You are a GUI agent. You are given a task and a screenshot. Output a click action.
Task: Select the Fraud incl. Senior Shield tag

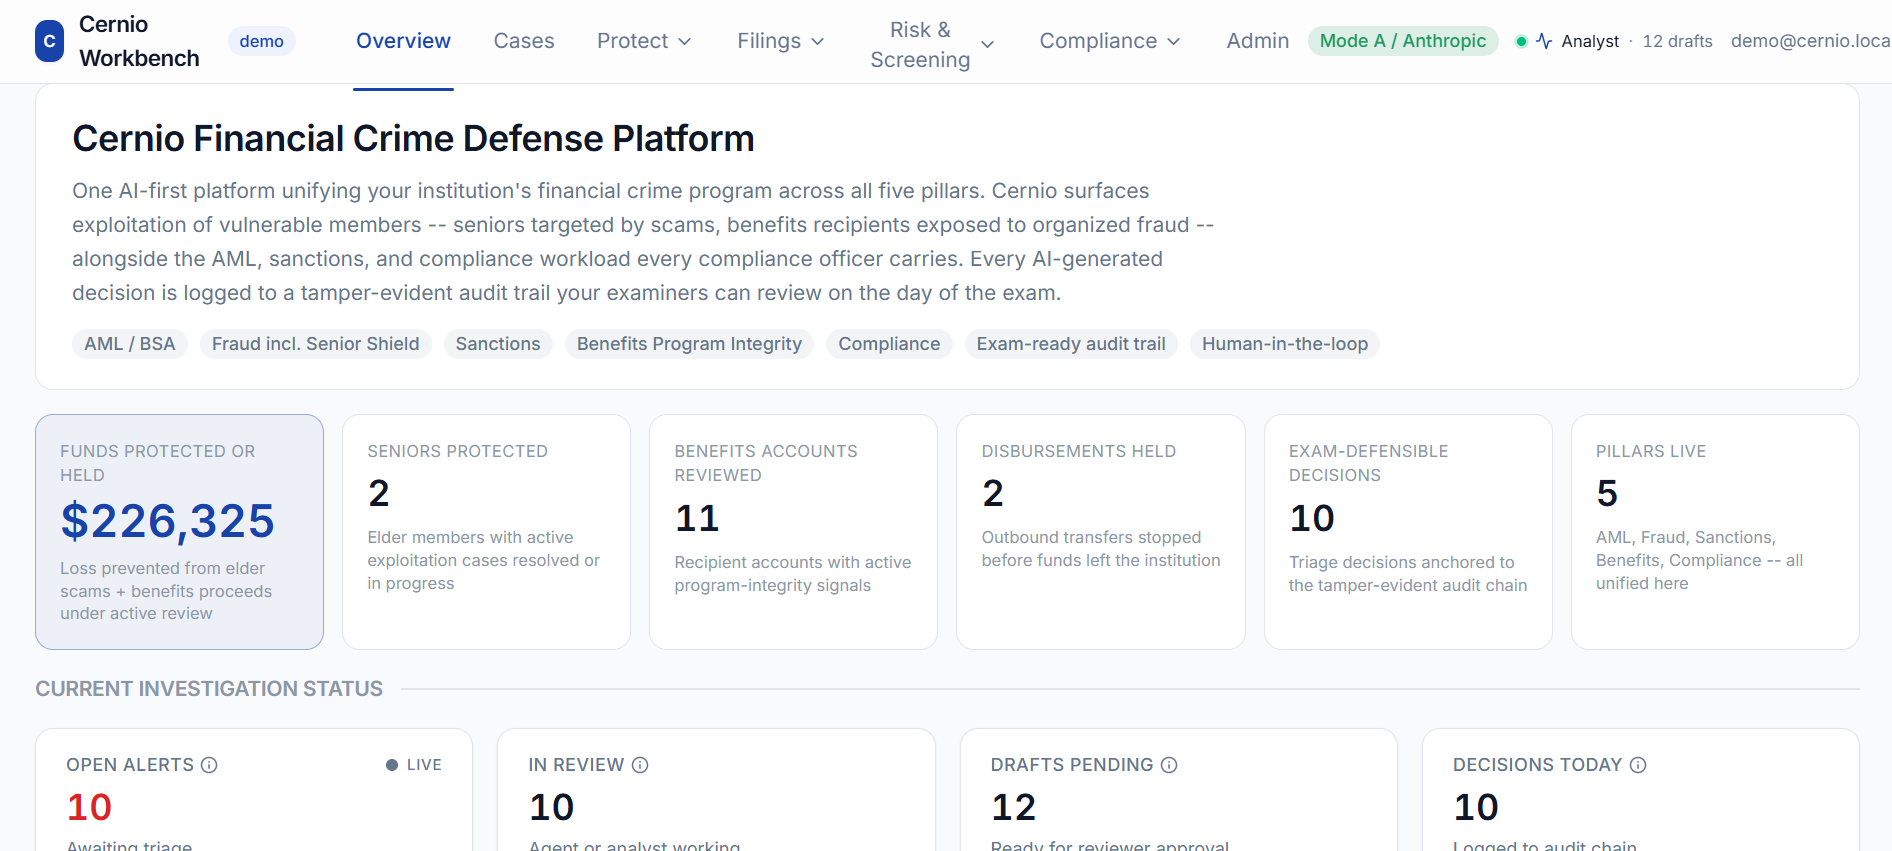pyautogui.click(x=316, y=344)
